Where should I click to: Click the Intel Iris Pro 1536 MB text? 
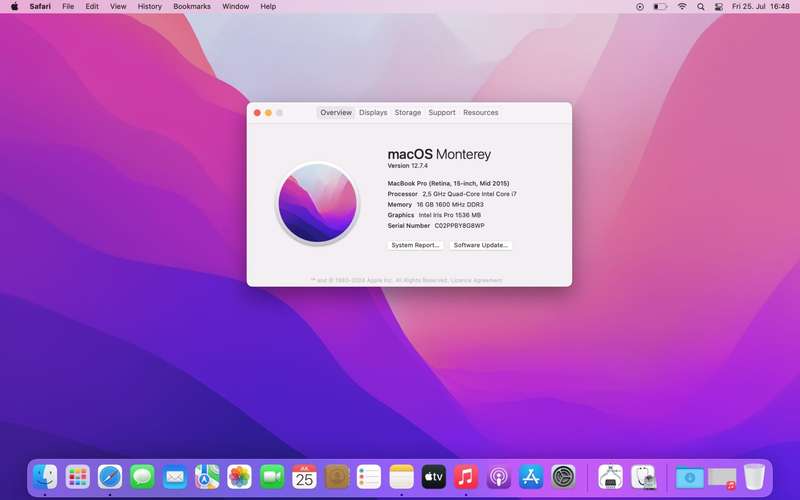point(450,215)
